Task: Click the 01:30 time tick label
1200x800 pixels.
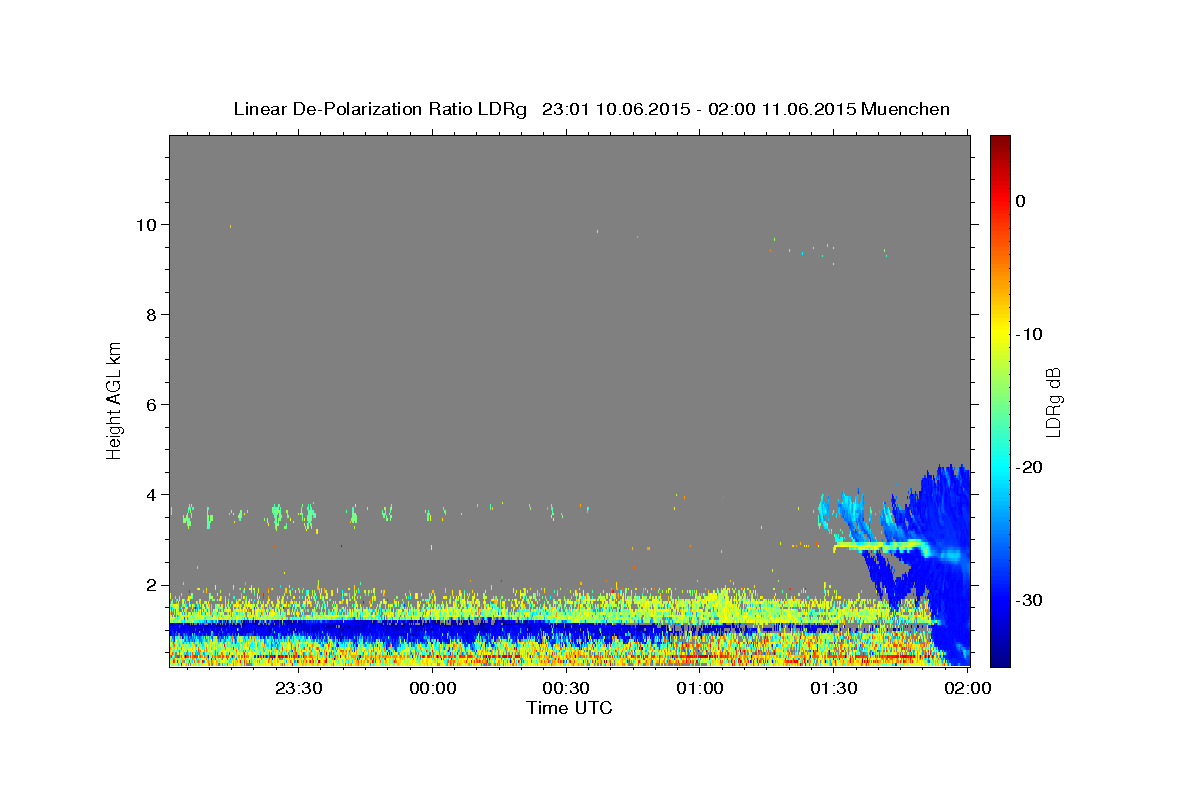Action: tap(833, 689)
